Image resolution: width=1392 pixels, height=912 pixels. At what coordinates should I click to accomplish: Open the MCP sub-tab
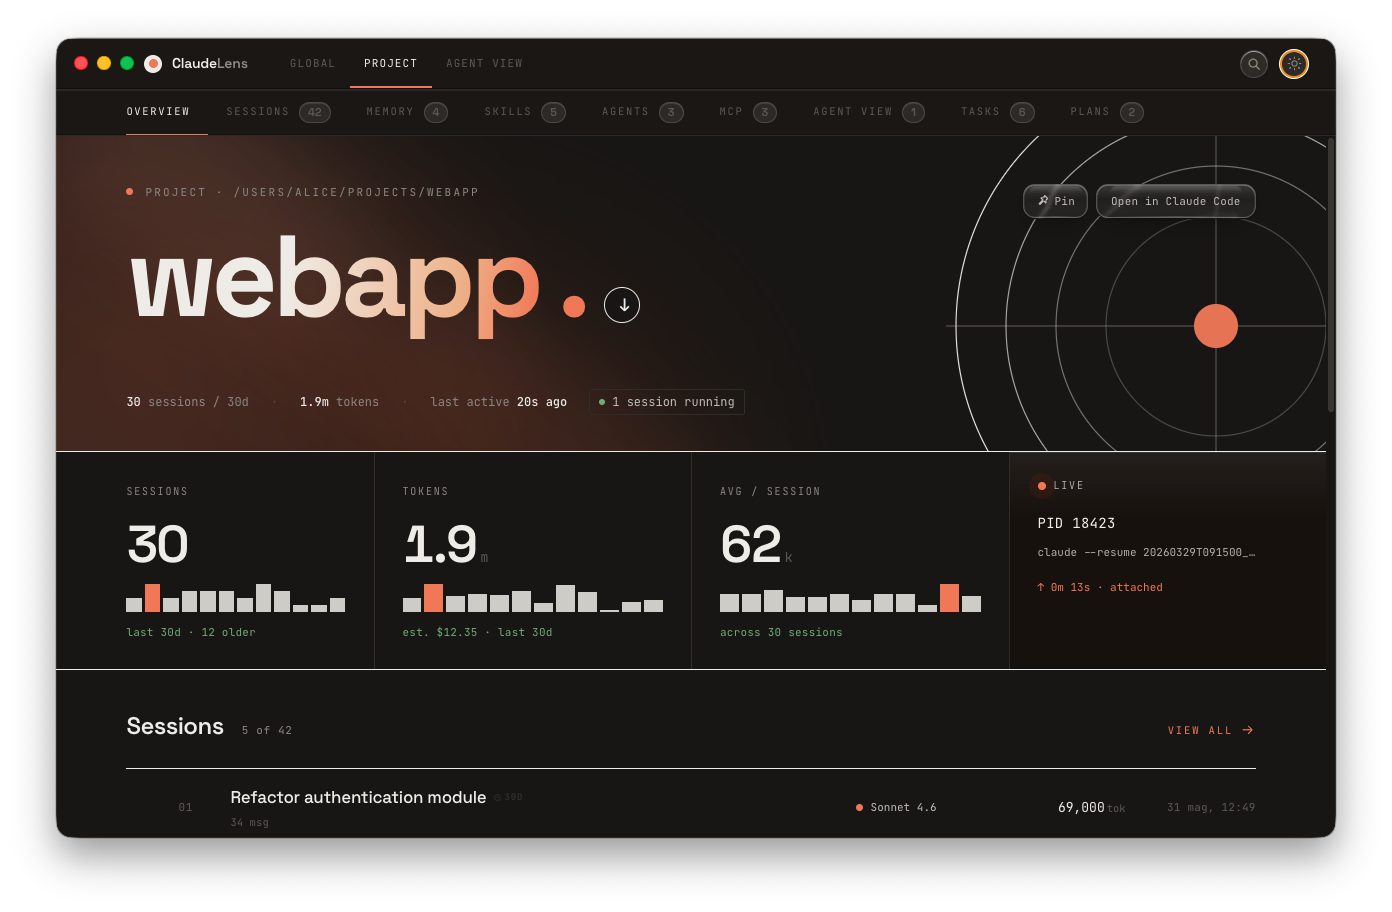748,112
